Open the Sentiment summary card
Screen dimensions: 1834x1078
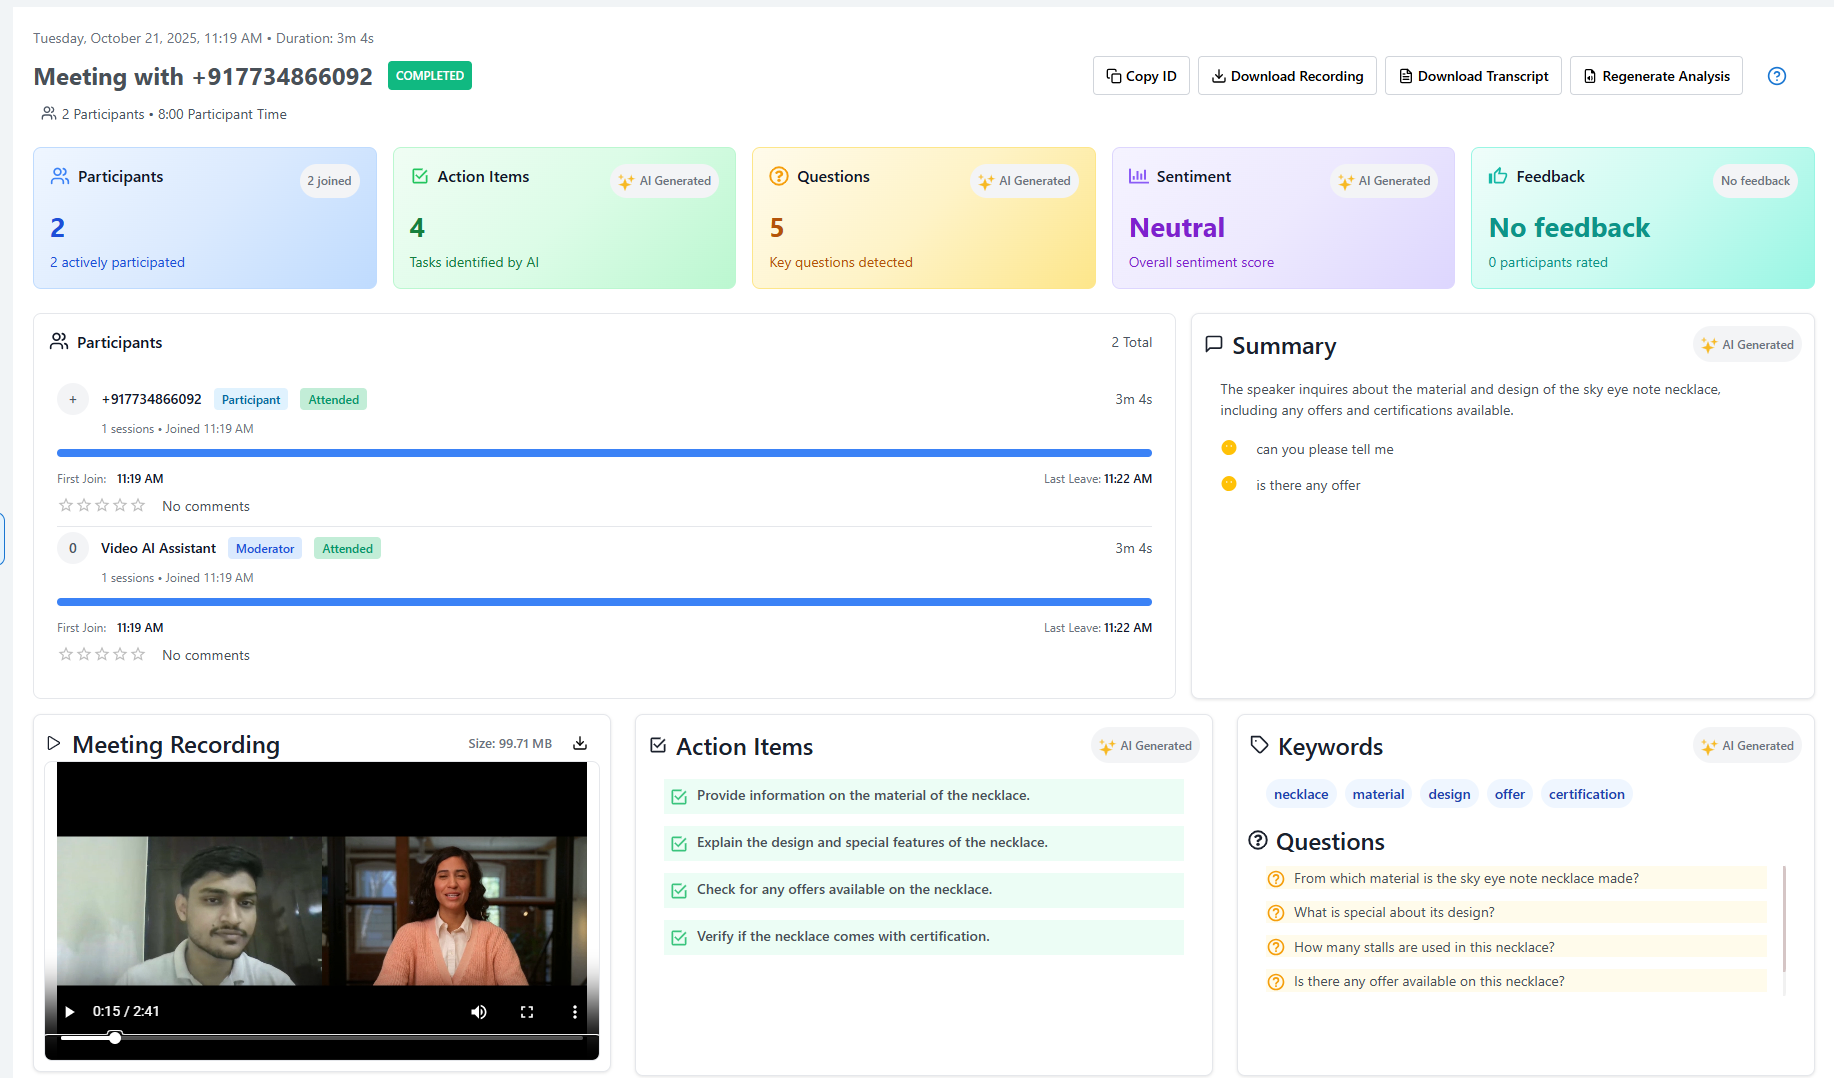tap(1283, 218)
